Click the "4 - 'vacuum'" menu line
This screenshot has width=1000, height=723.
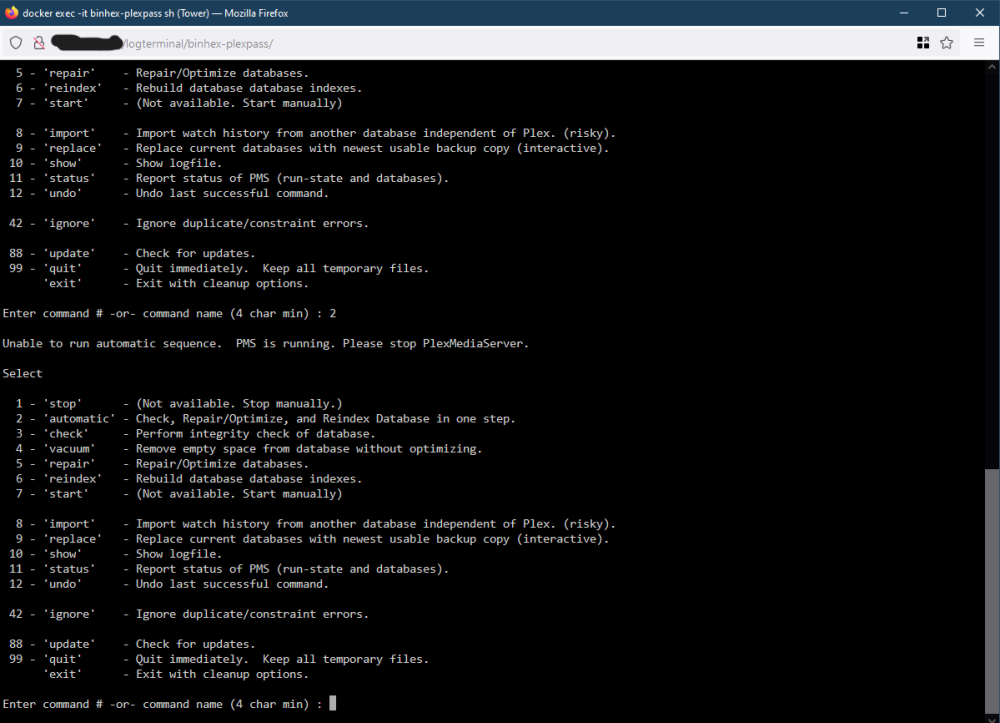pos(249,449)
